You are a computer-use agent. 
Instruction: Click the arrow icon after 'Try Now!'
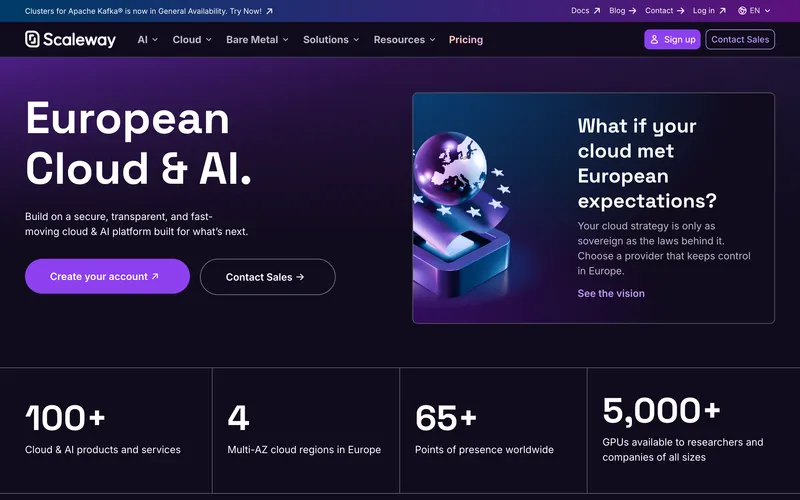pyautogui.click(x=269, y=11)
